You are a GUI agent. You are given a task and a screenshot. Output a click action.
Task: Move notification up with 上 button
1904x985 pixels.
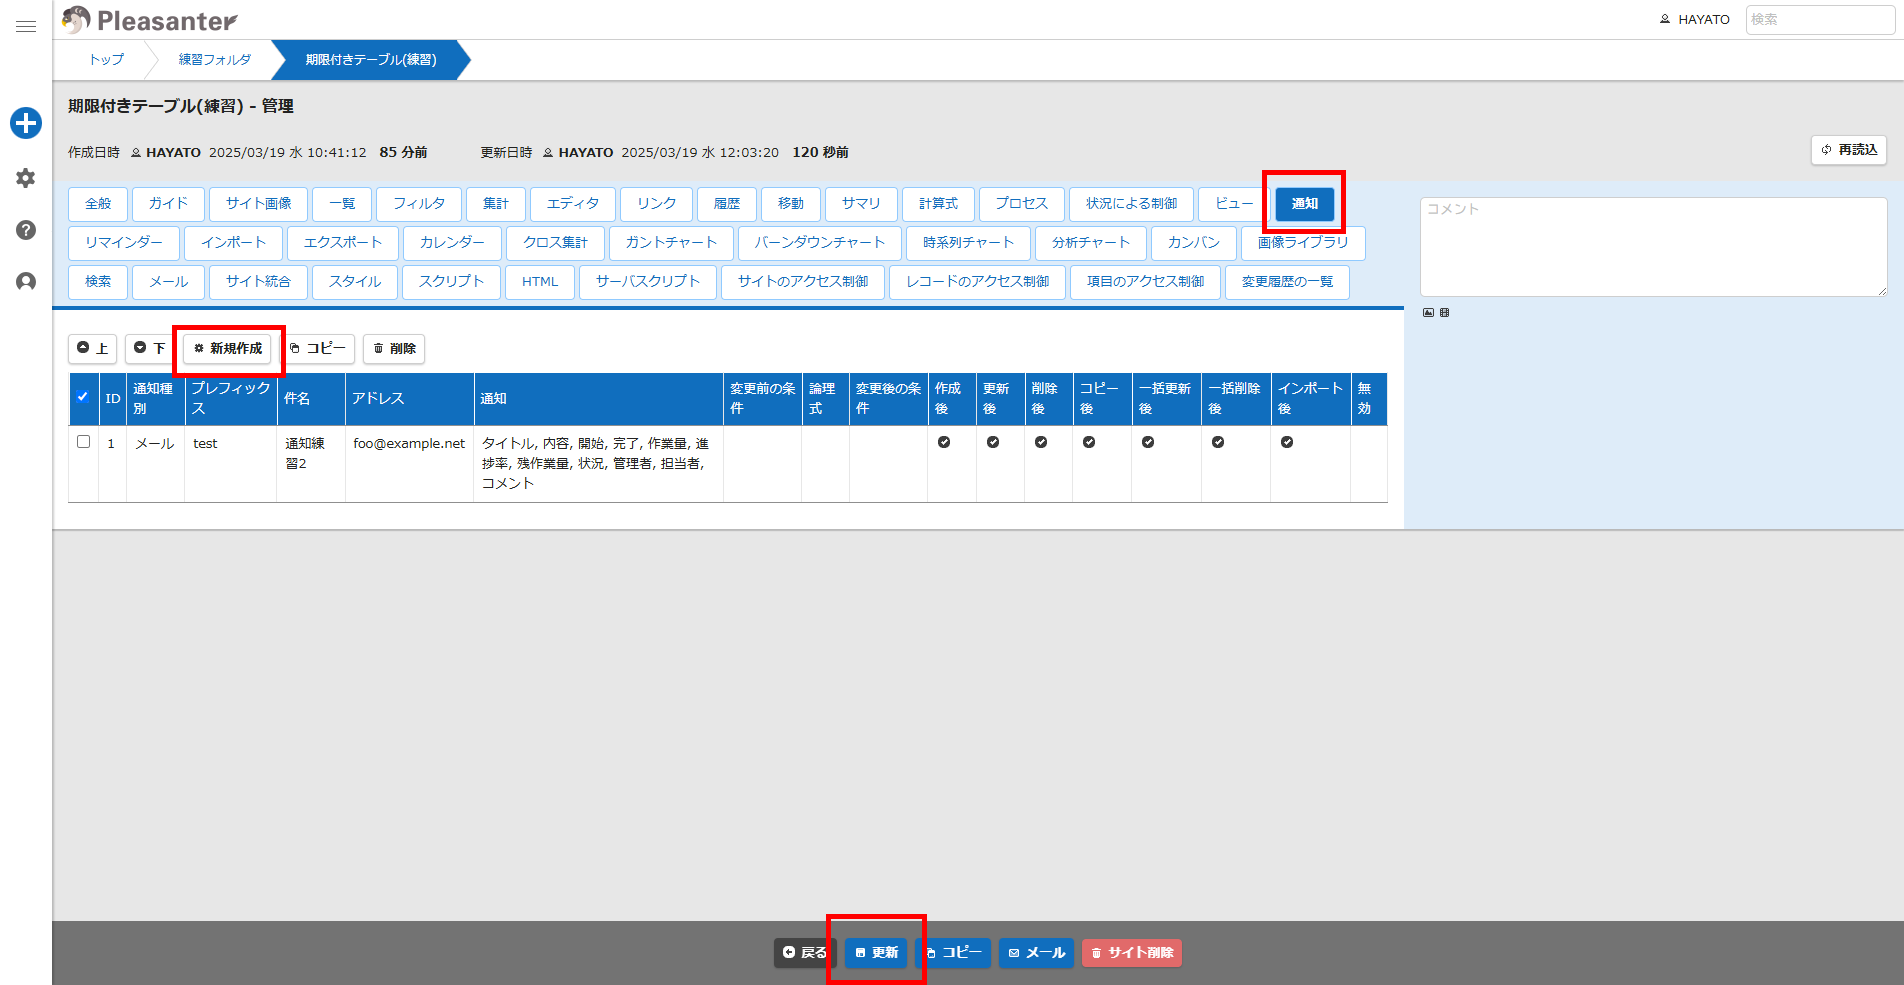[x=93, y=348]
